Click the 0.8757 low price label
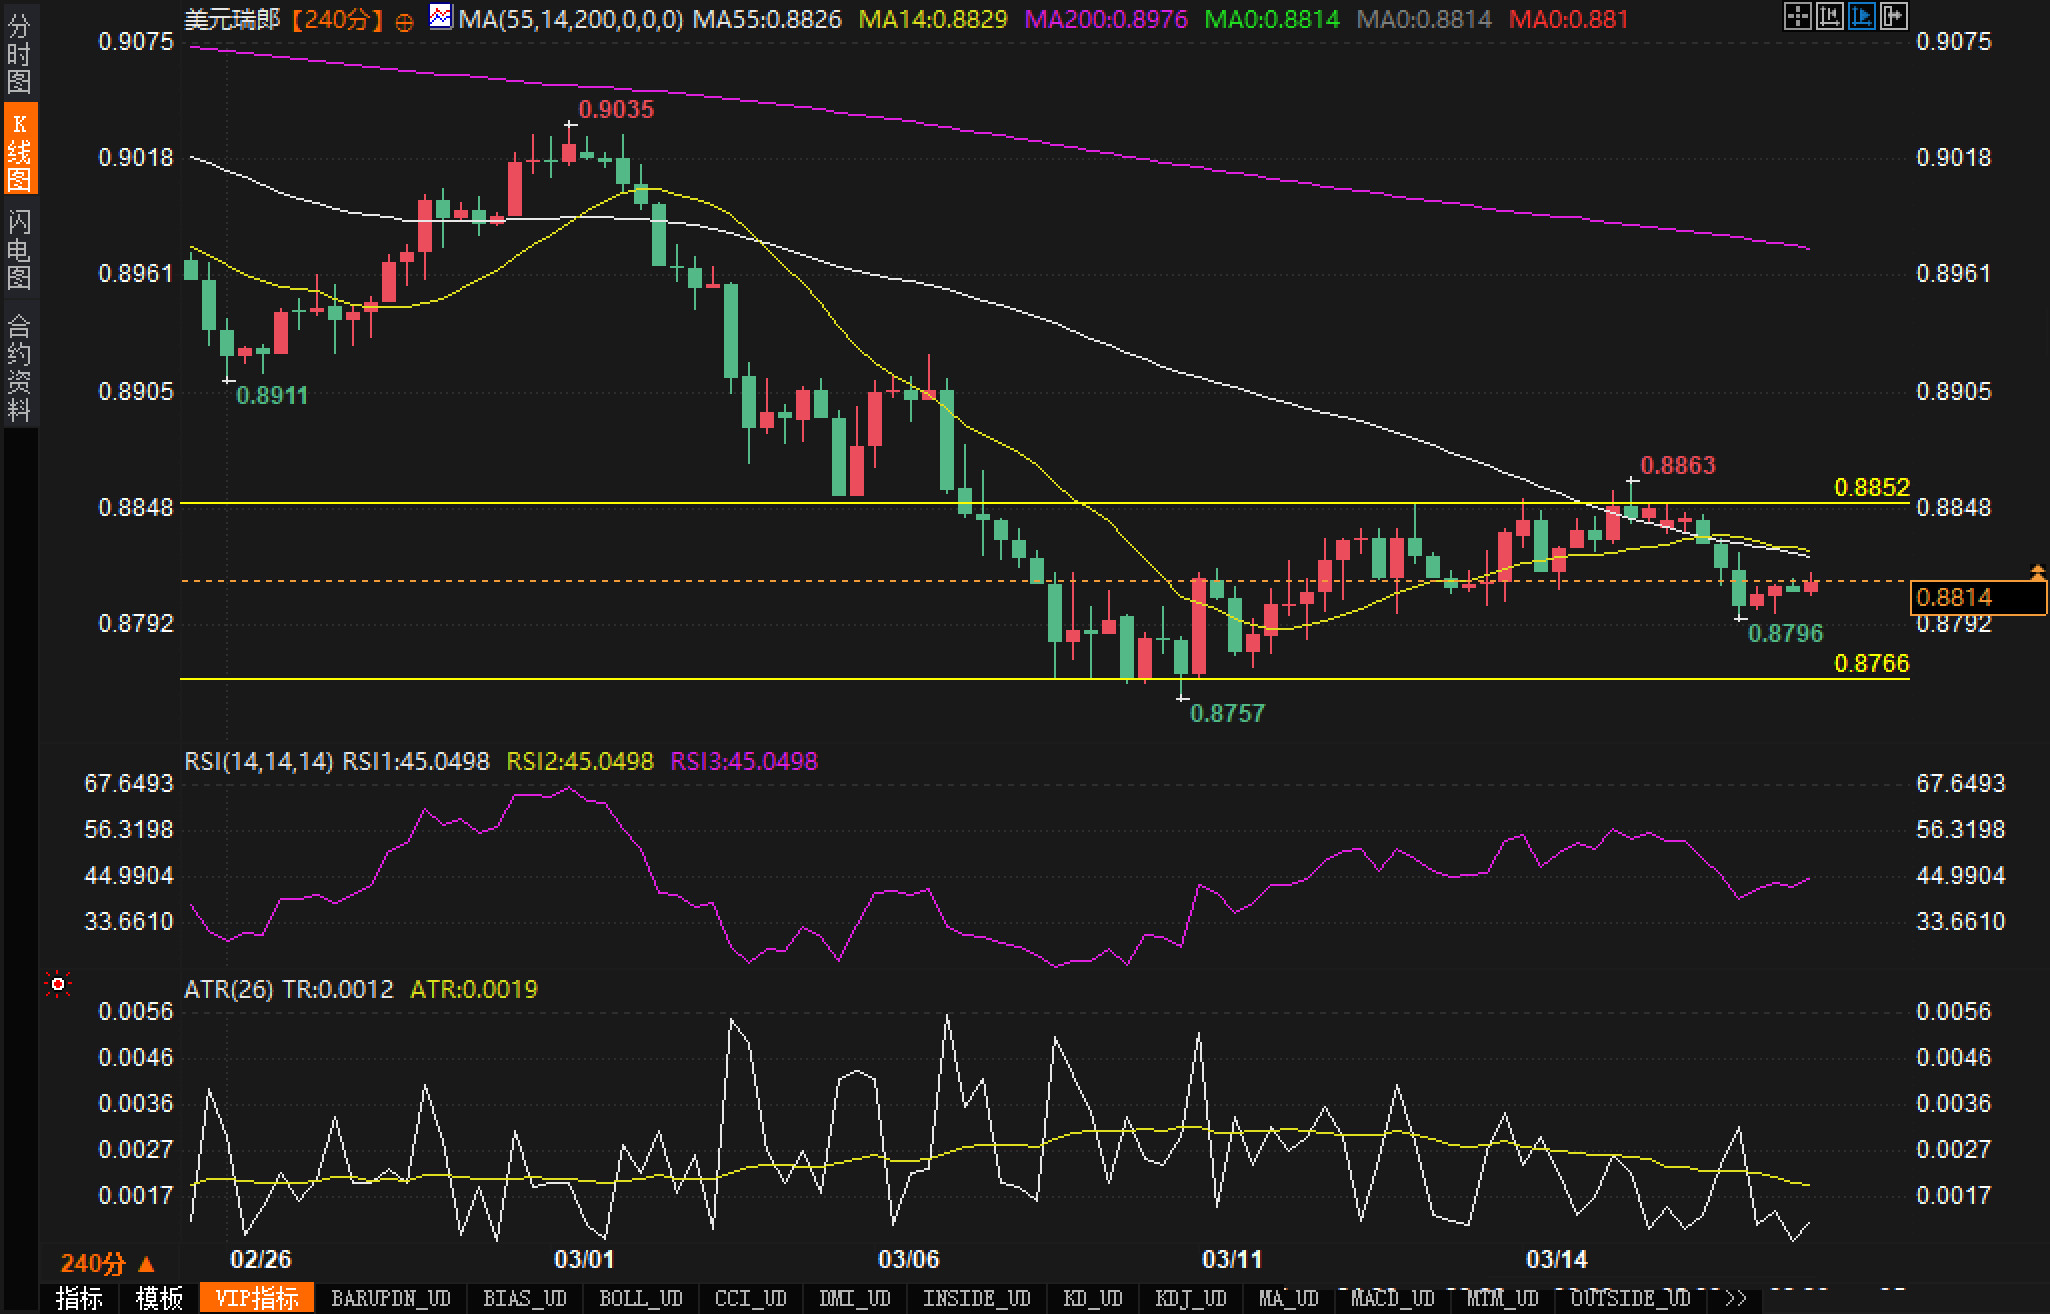The height and width of the screenshot is (1314, 2050). point(1227,713)
